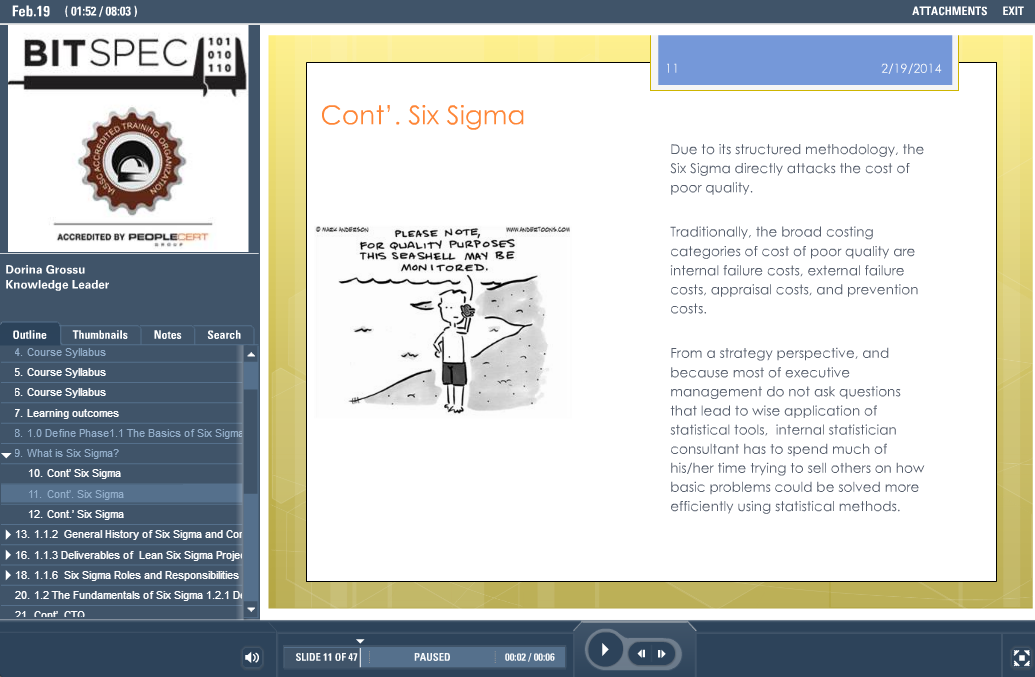Open slide 7. Learning outcomes
This screenshot has width=1035, height=677.
(x=122, y=413)
